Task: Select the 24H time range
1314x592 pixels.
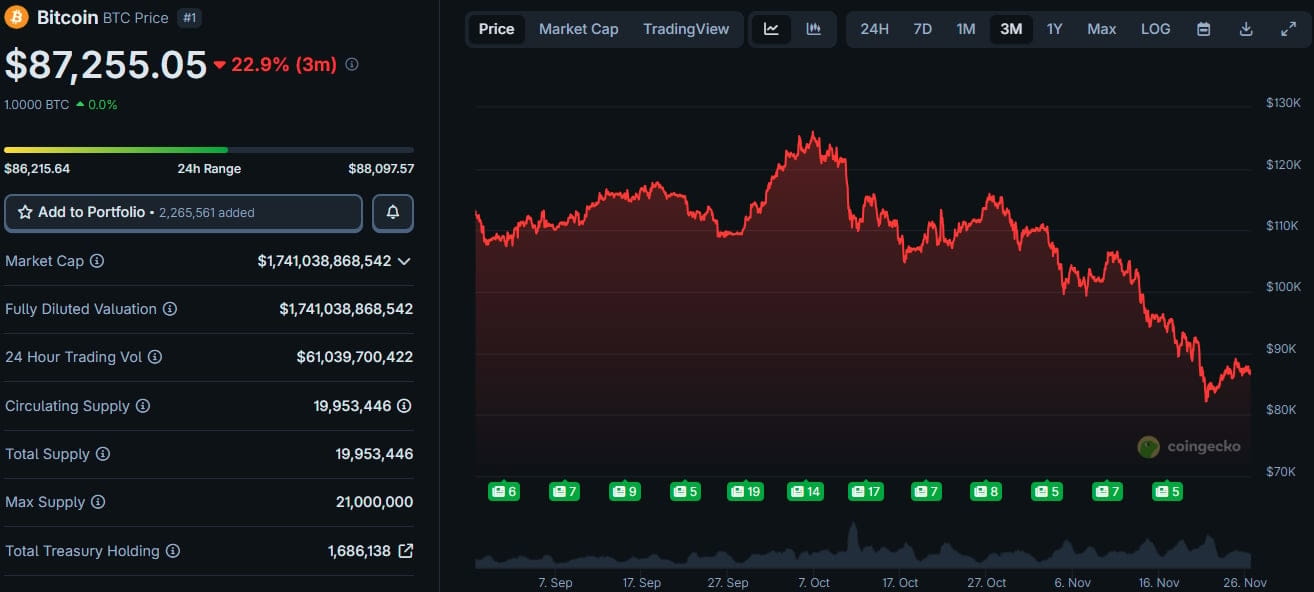Action: point(874,29)
